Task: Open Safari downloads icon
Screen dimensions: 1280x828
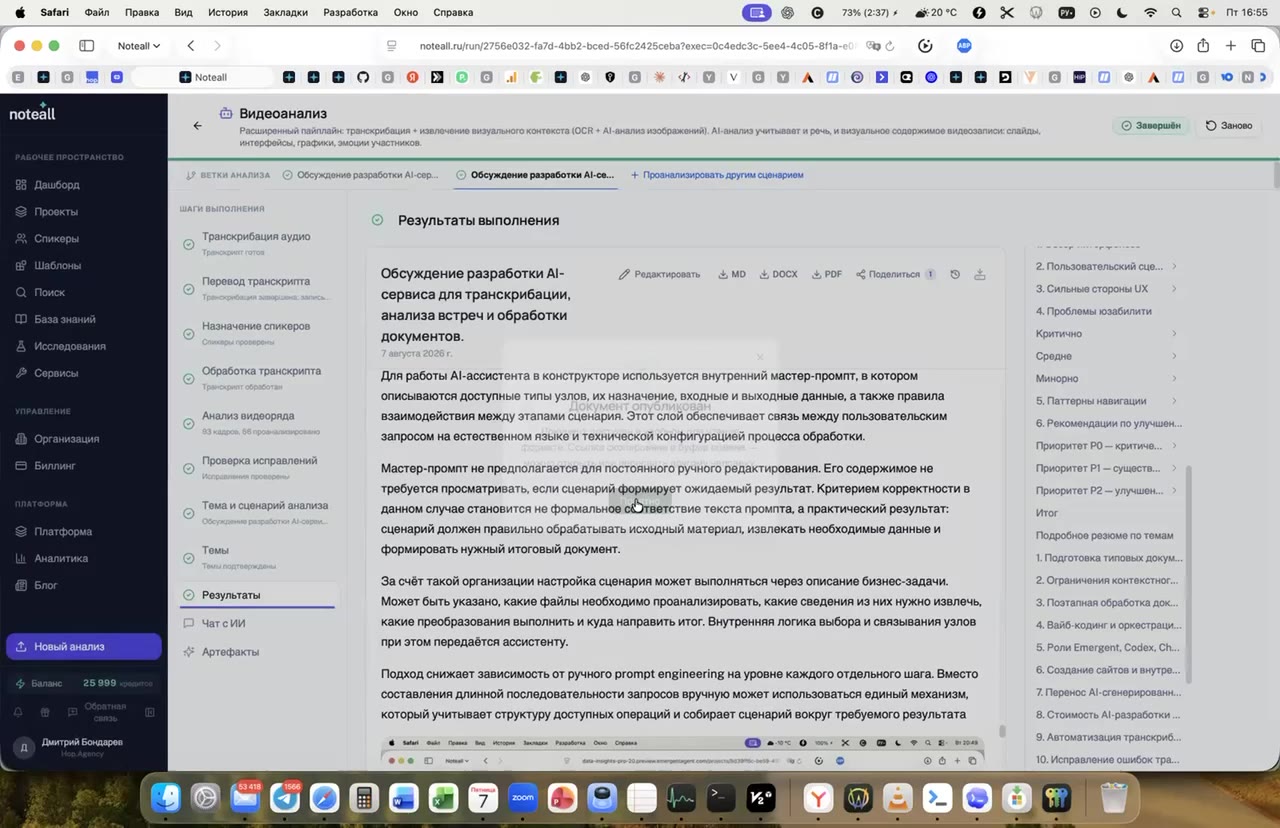Action: (1177, 46)
